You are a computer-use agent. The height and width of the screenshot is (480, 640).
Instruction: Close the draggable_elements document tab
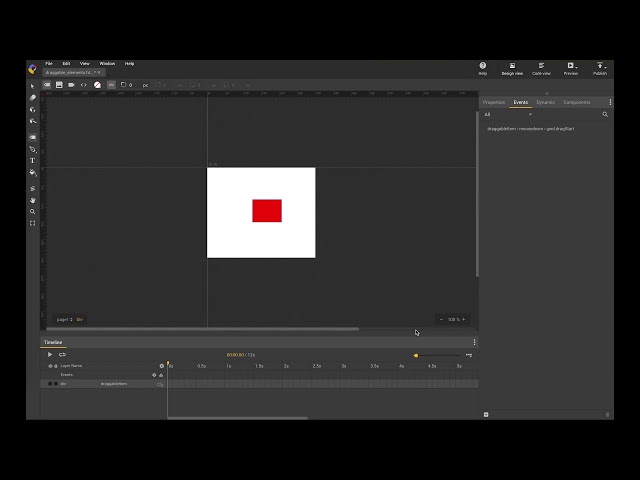pos(99,72)
